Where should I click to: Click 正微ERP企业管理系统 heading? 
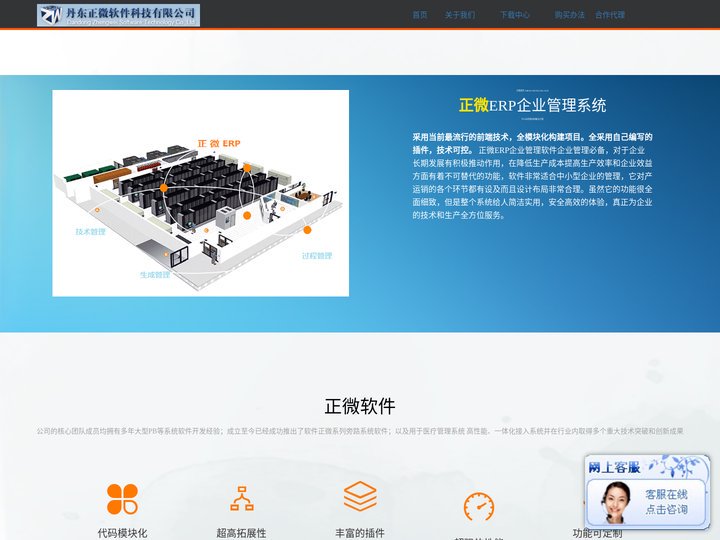pyautogui.click(x=533, y=105)
